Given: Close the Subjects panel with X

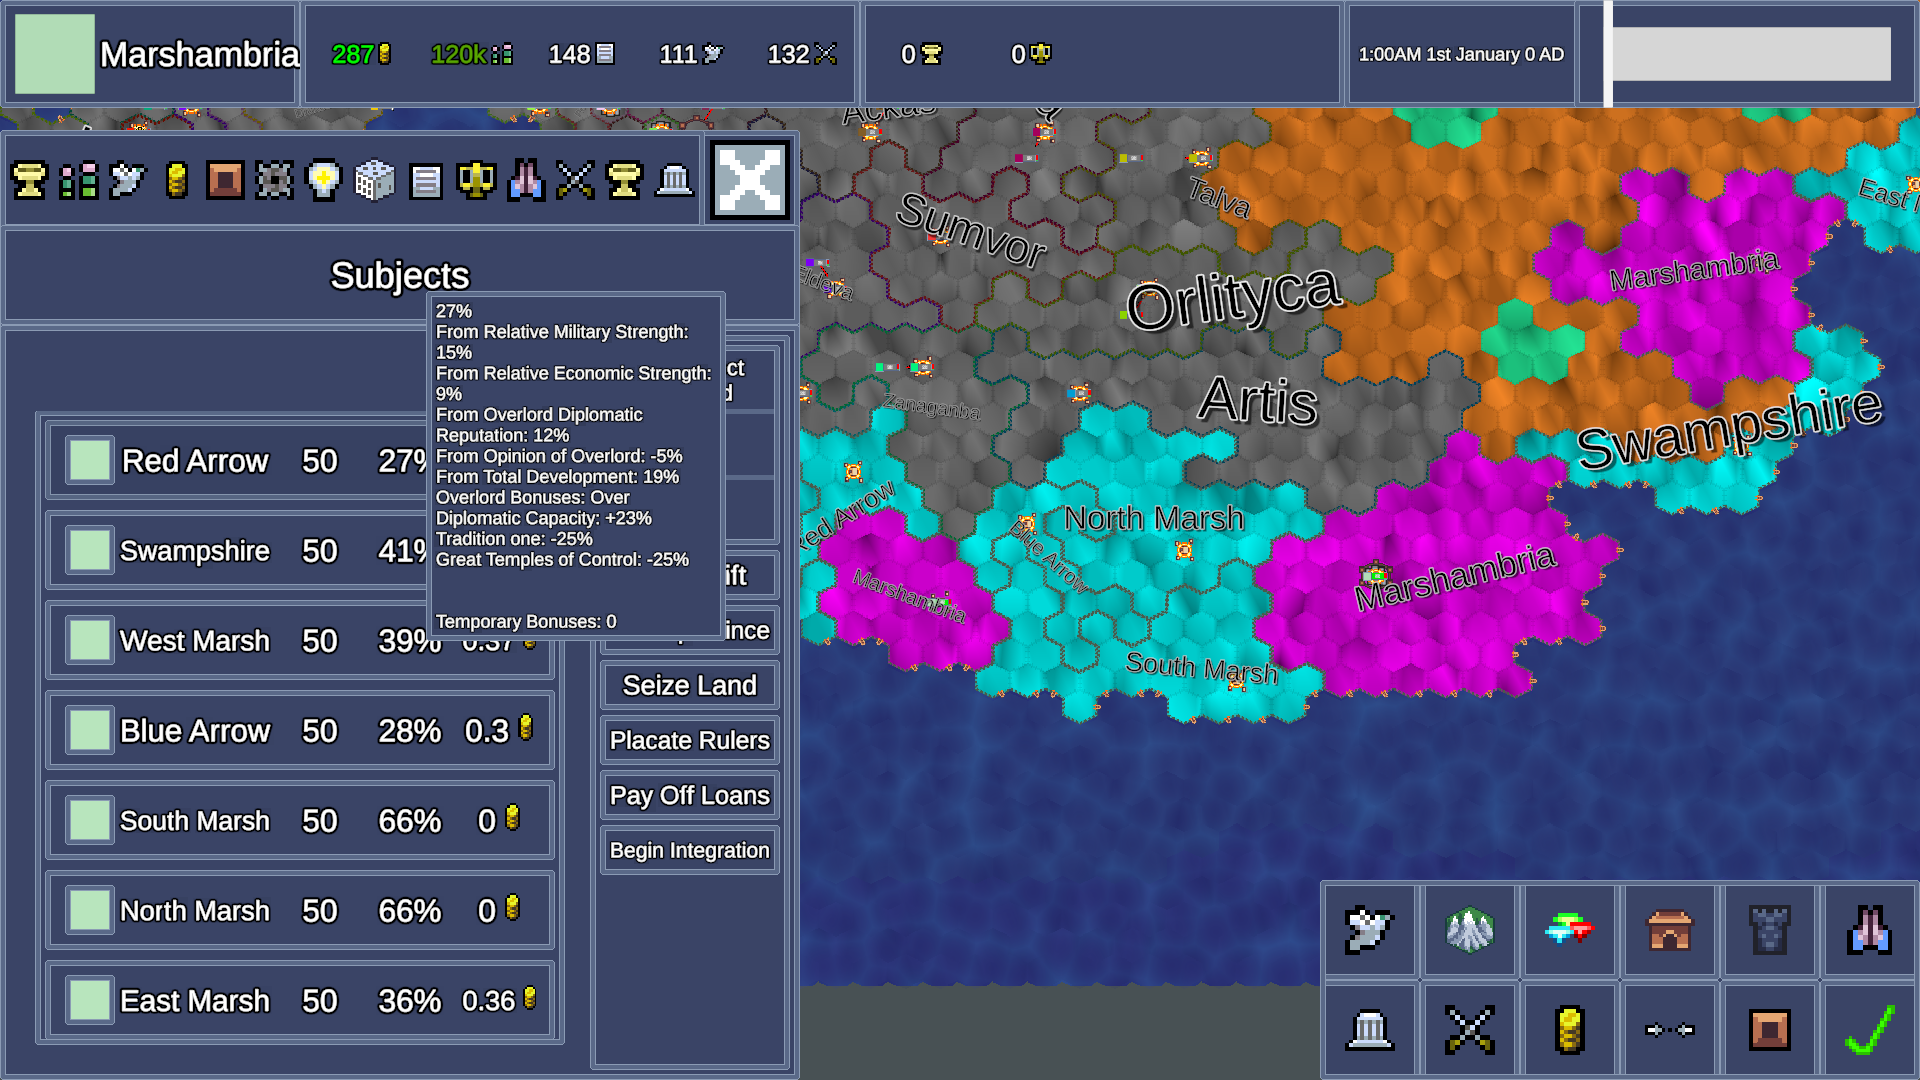Looking at the screenshot, I should tap(750, 181).
